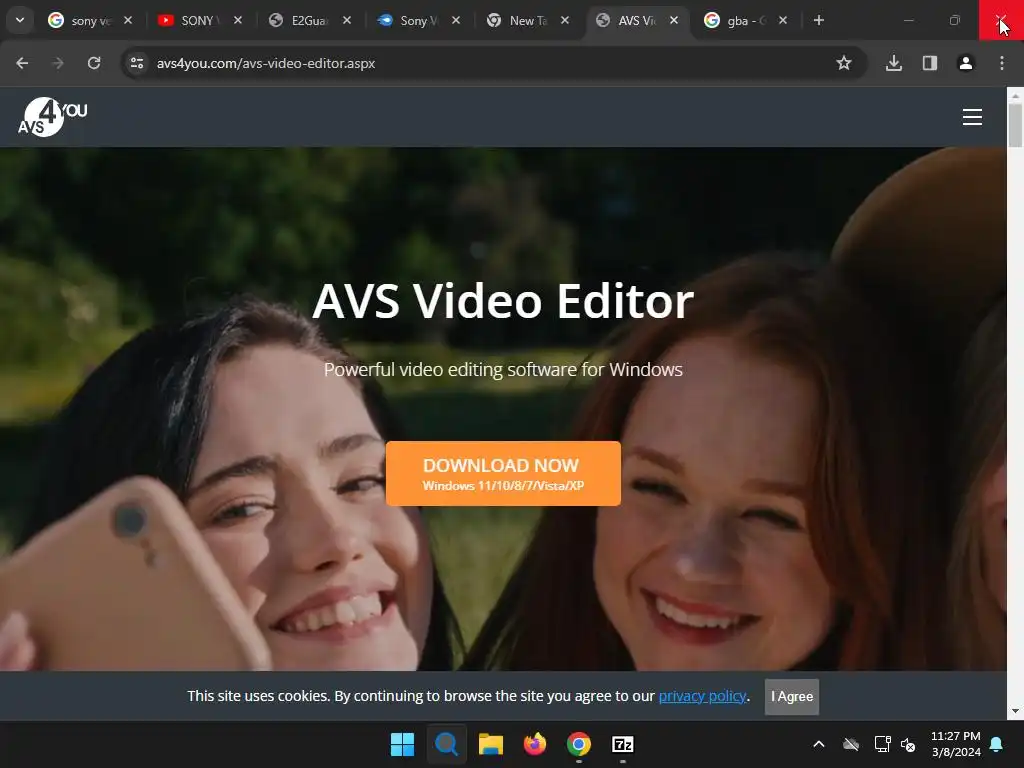The width and height of the screenshot is (1024, 768).
Task: Close the Sony V tab
Action: point(456,20)
